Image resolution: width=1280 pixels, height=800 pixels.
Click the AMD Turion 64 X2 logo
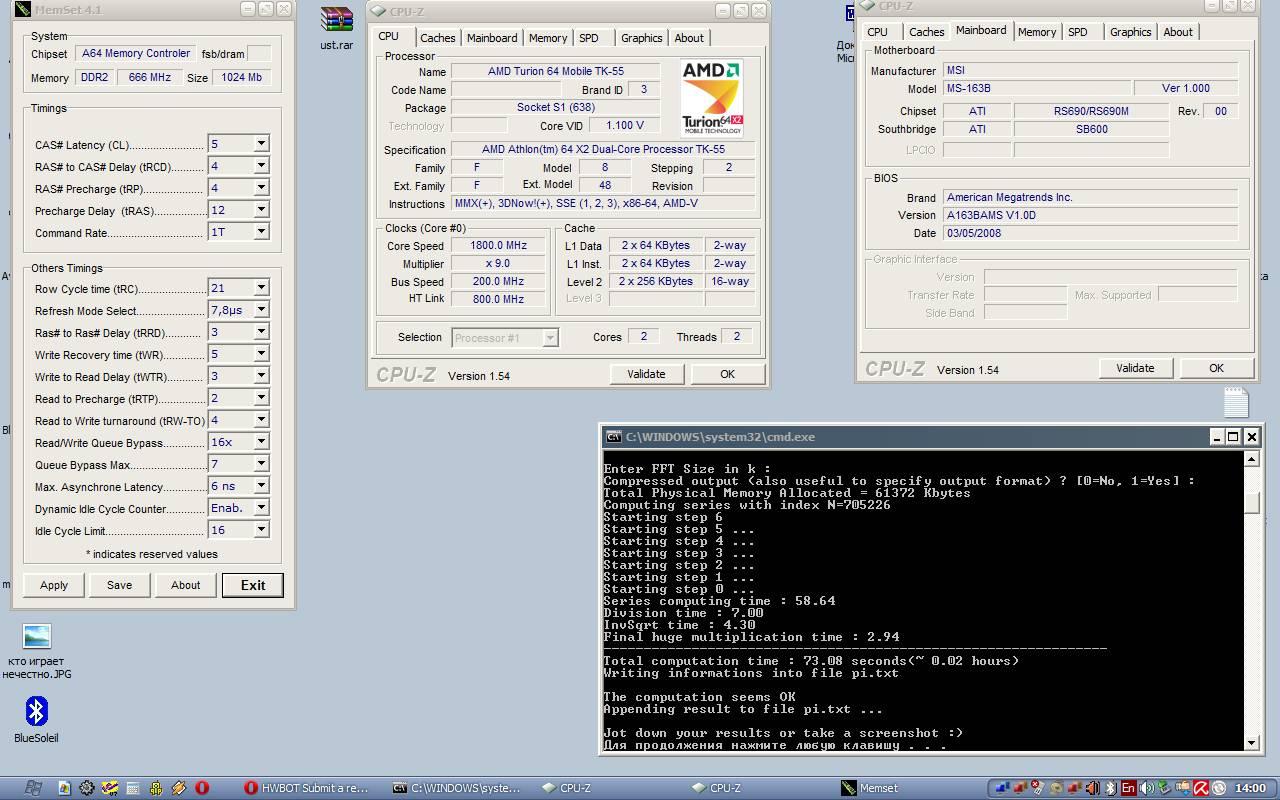(712, 98)
